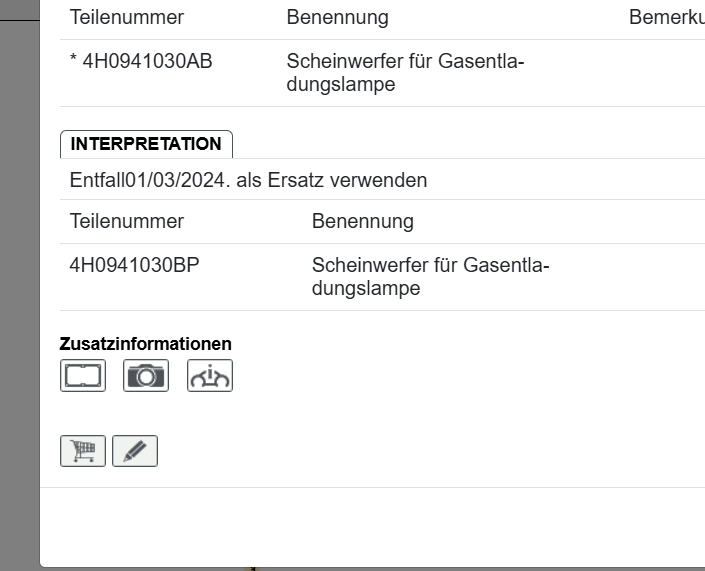Click the pencil edit icon
This screenshot has height=571, width=705.
[x=135, y=452]
